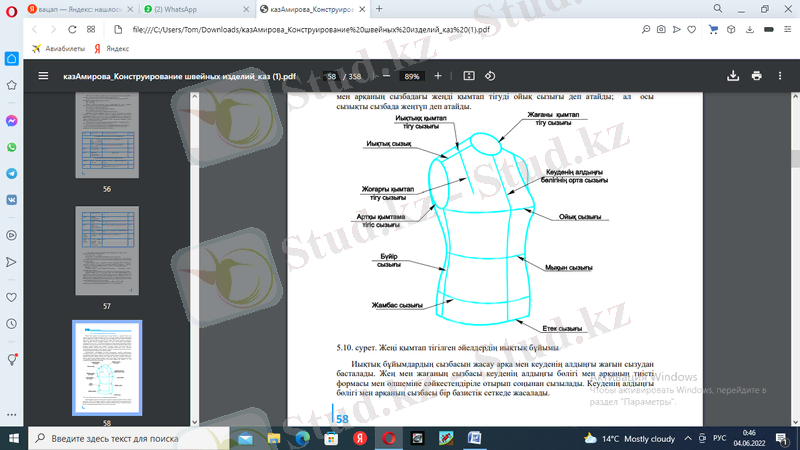Image resolution: width=800 pixels, height=450 pixels.
Task: Click document scrollbar up arrow
Action: pos(795,96)
